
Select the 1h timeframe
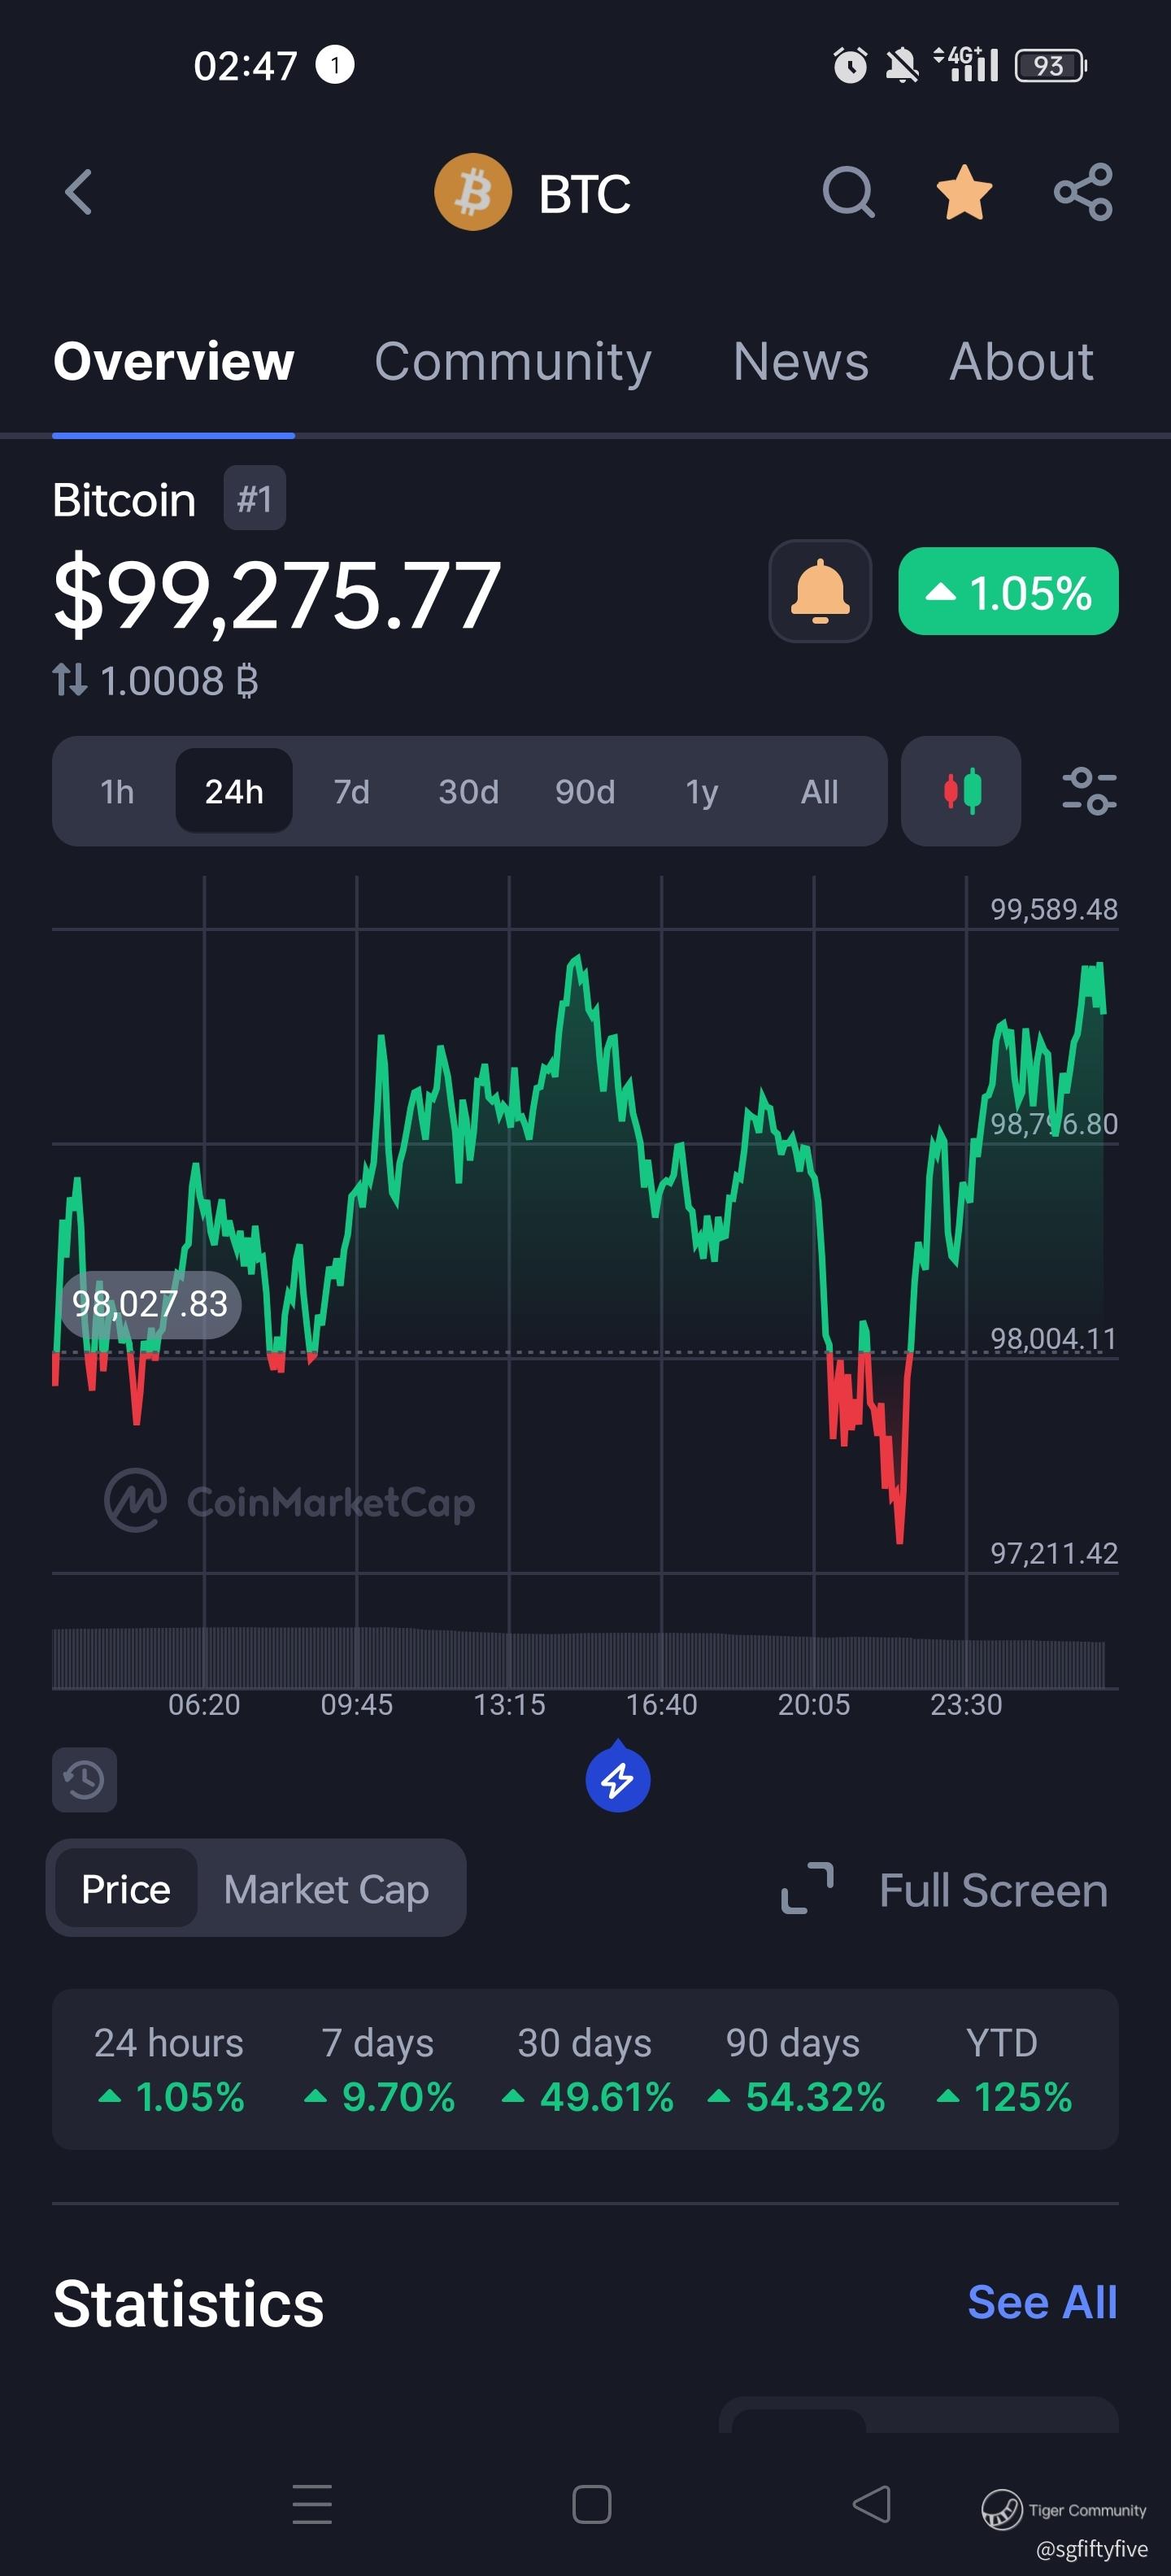(x=117, y=792)
